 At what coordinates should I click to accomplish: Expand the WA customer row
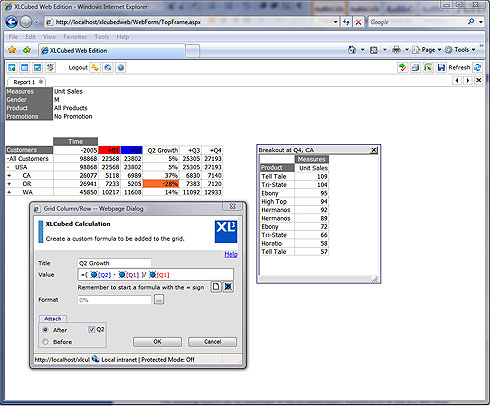point(9,192)
